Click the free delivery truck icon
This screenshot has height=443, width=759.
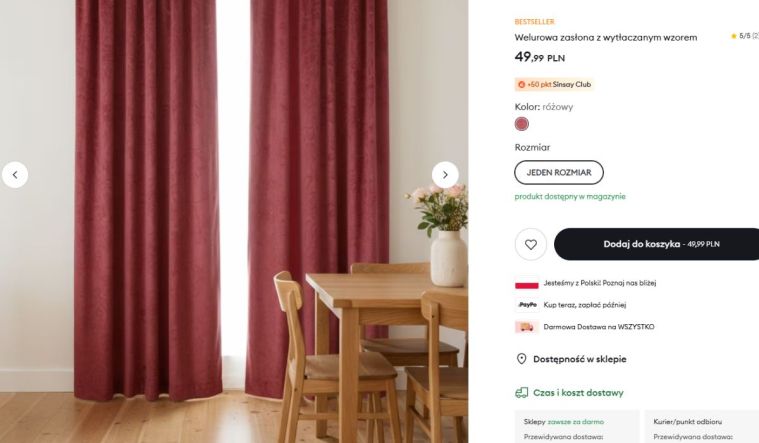click(x=527, y=327)
